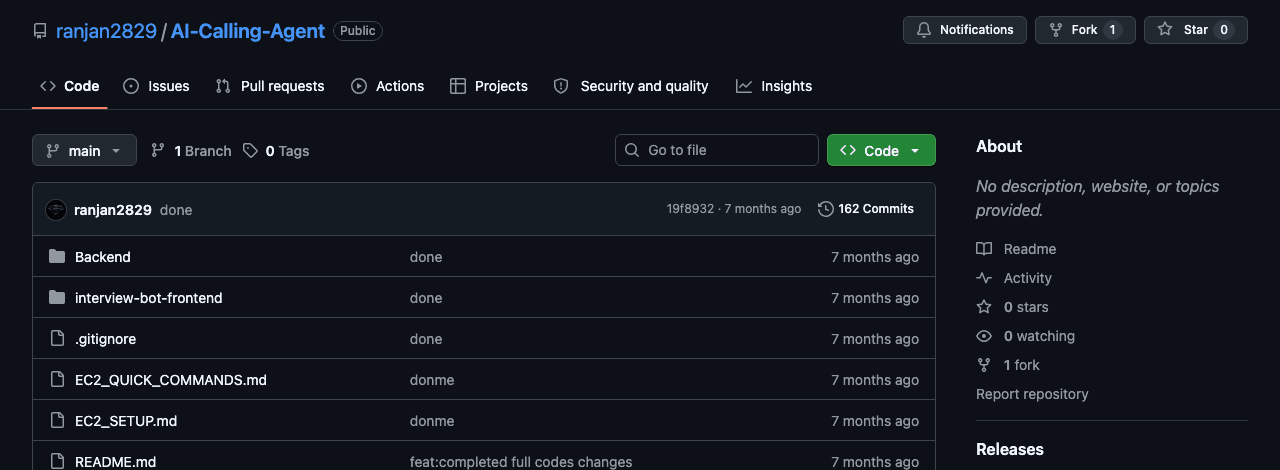Click the folder icon for Backend
This screenshot has width=1280, height=470.
pos(57,257)
